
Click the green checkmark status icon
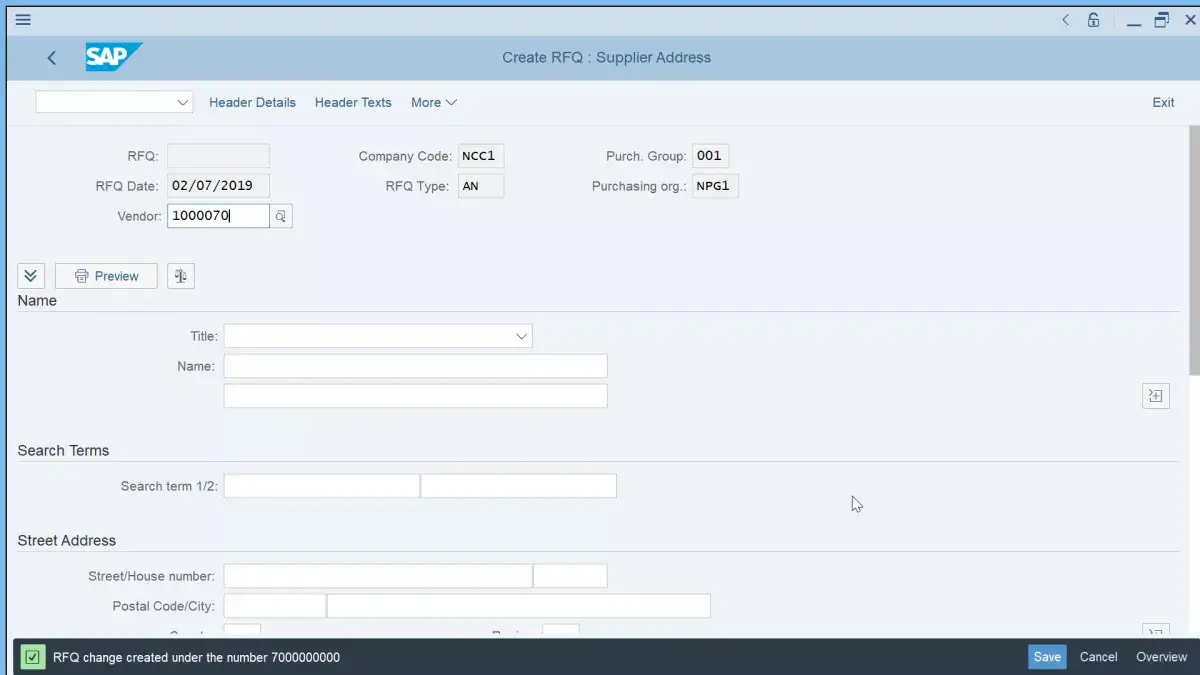click(x=33, y=657)
